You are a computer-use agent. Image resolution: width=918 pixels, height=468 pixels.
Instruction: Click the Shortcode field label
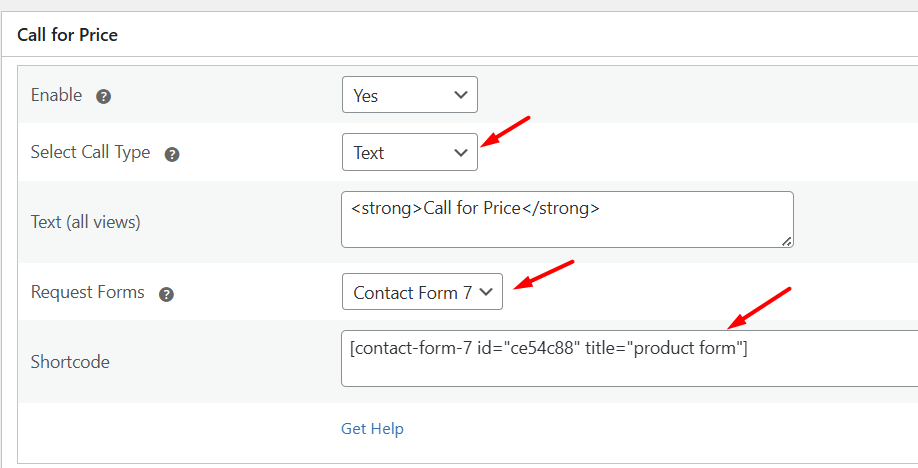[x=70, y=362]
